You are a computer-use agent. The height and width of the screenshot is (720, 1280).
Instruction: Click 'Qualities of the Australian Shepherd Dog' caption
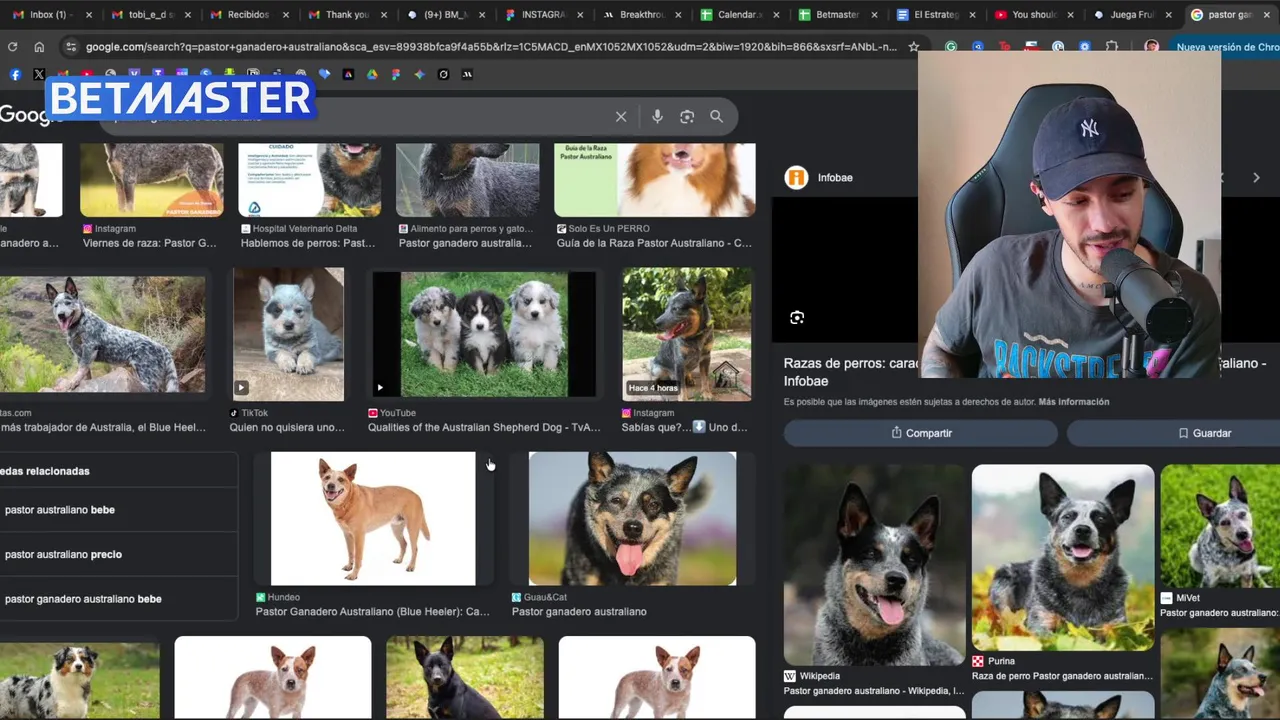[484, 428]
